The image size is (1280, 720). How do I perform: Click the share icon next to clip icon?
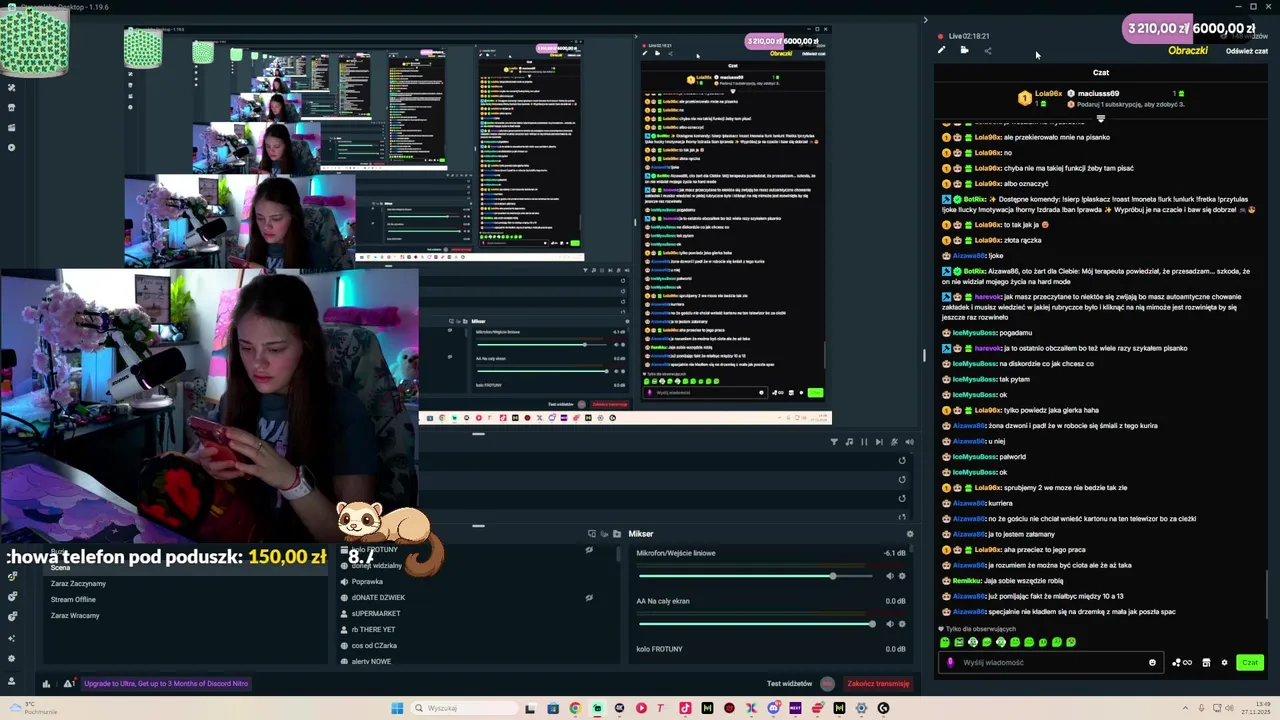click(988, 50)
